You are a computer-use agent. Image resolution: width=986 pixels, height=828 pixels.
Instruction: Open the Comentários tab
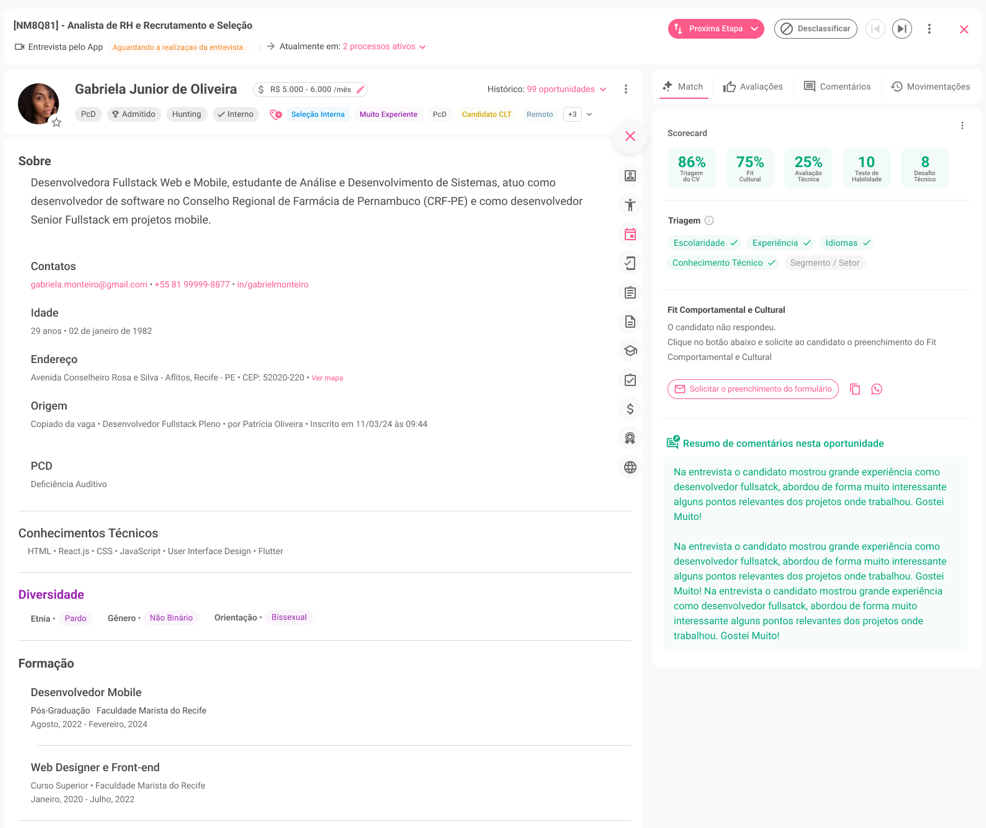(x=837, y=87)
